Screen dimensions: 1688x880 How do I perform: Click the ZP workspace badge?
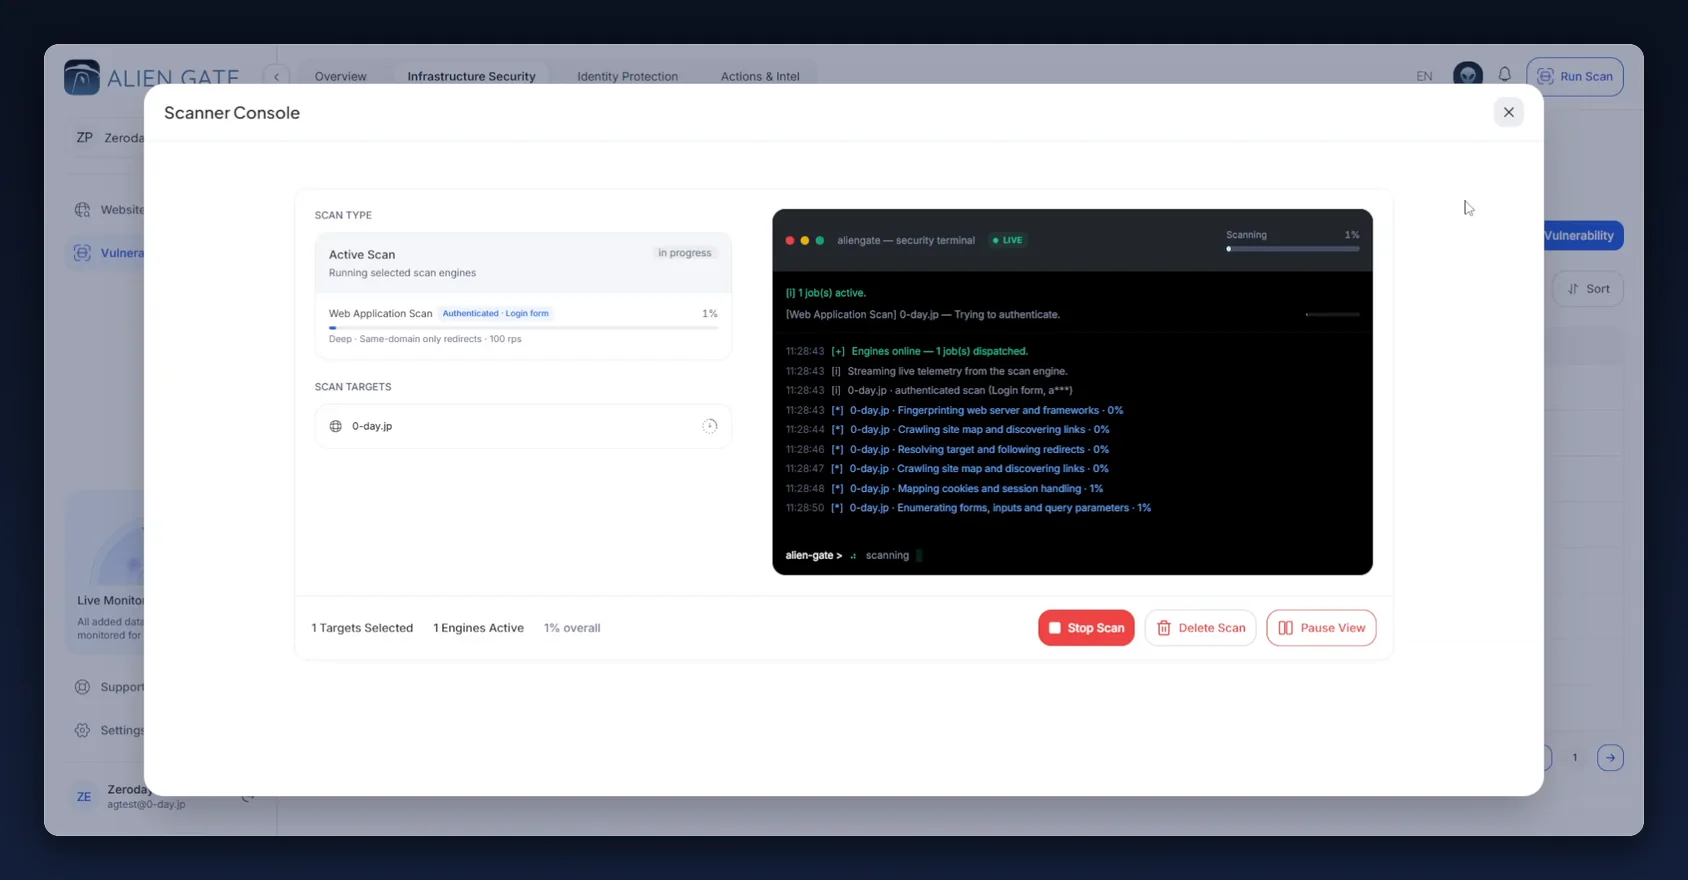[x=84, y=138]
